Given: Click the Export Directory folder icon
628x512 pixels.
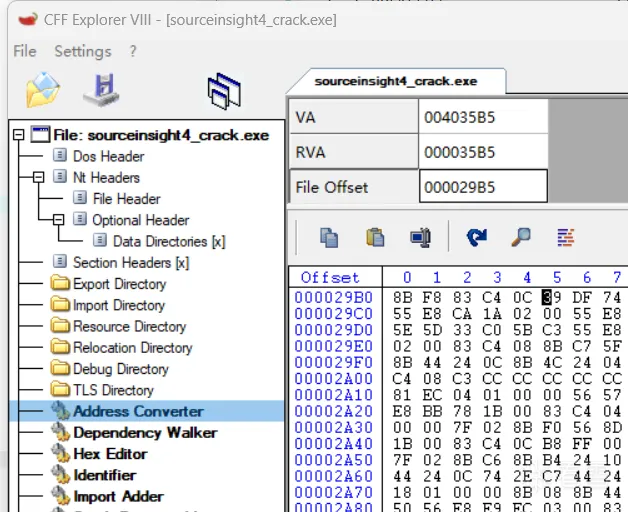Looking at the screenshot, I should click(x=60, y=283).
